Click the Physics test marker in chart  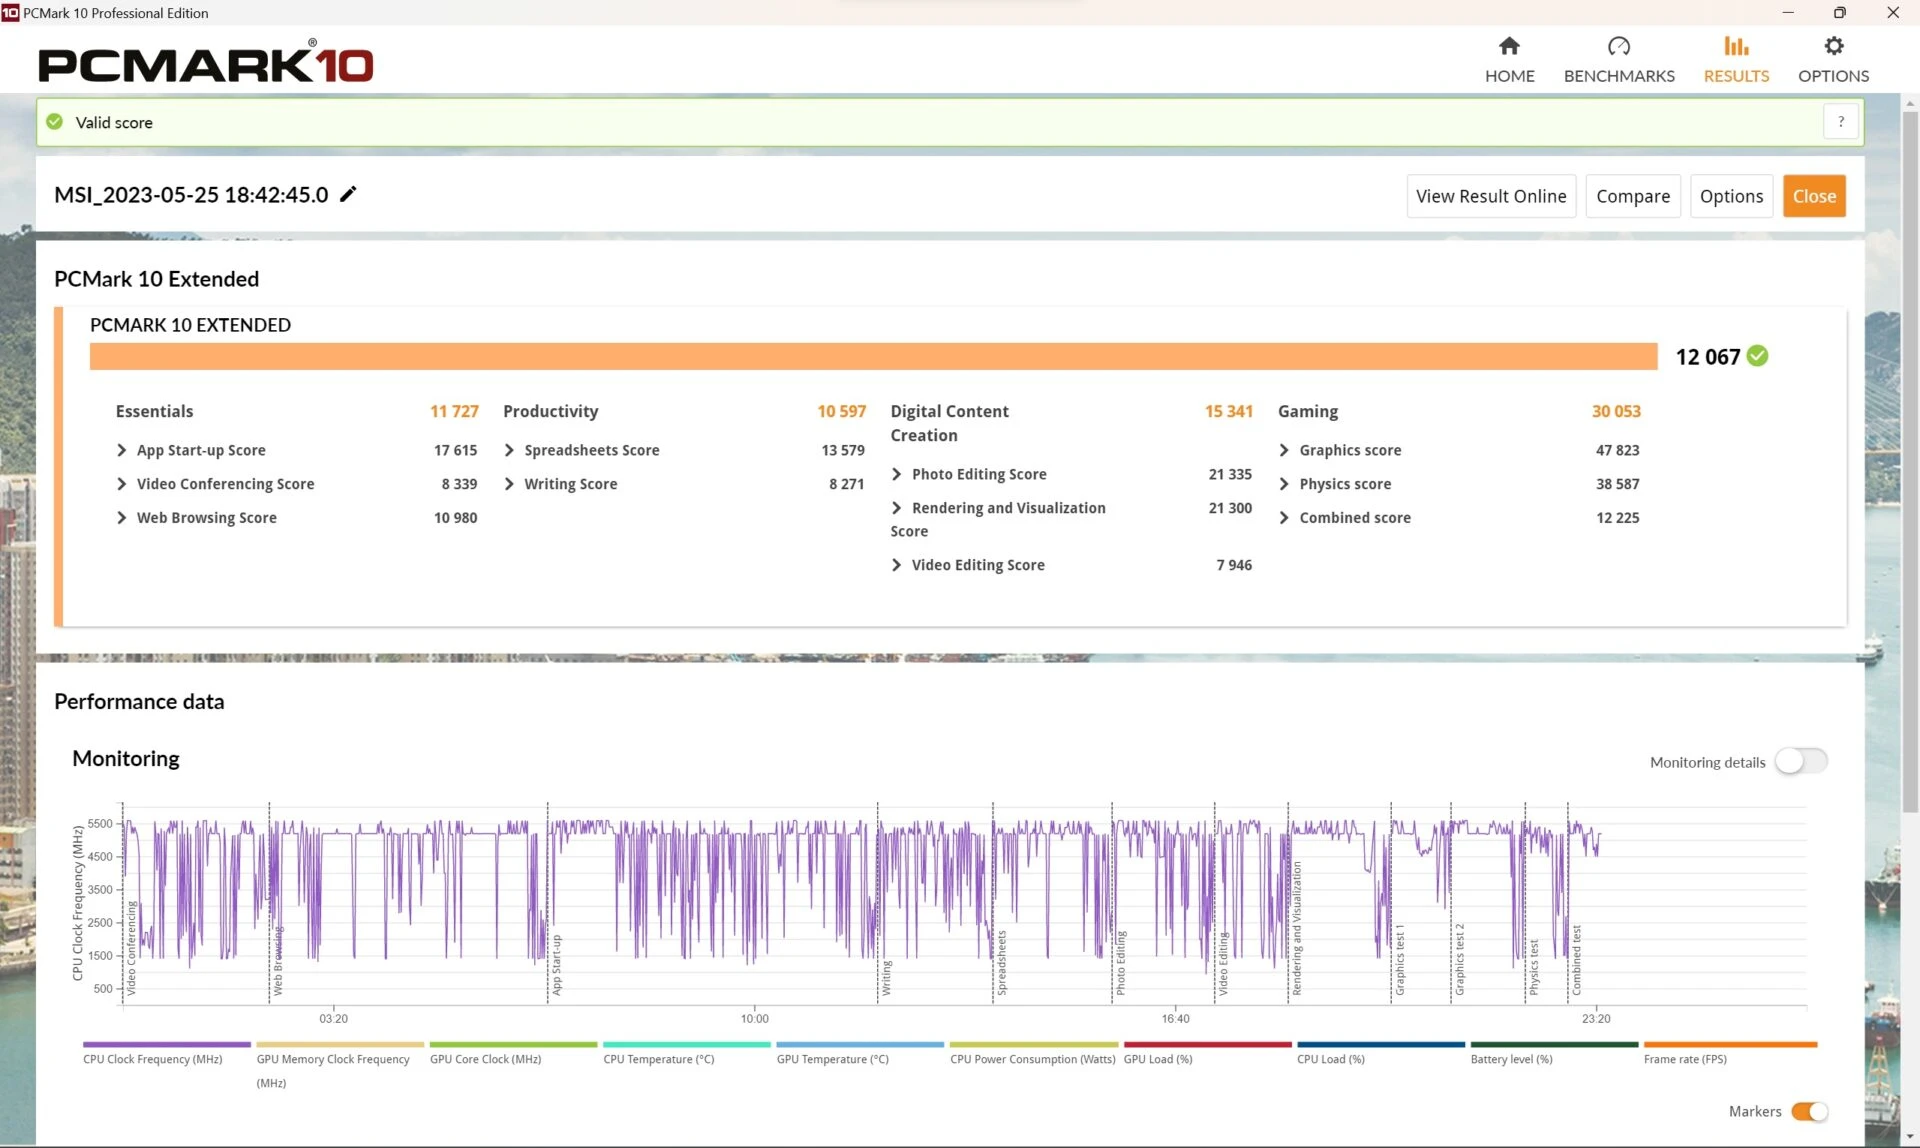pos(1534,966)
